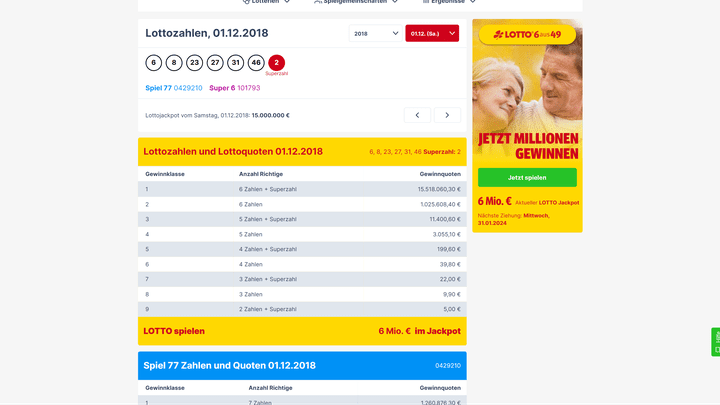Click the 1.025.608,40 € payout cell

pos(440,204)
